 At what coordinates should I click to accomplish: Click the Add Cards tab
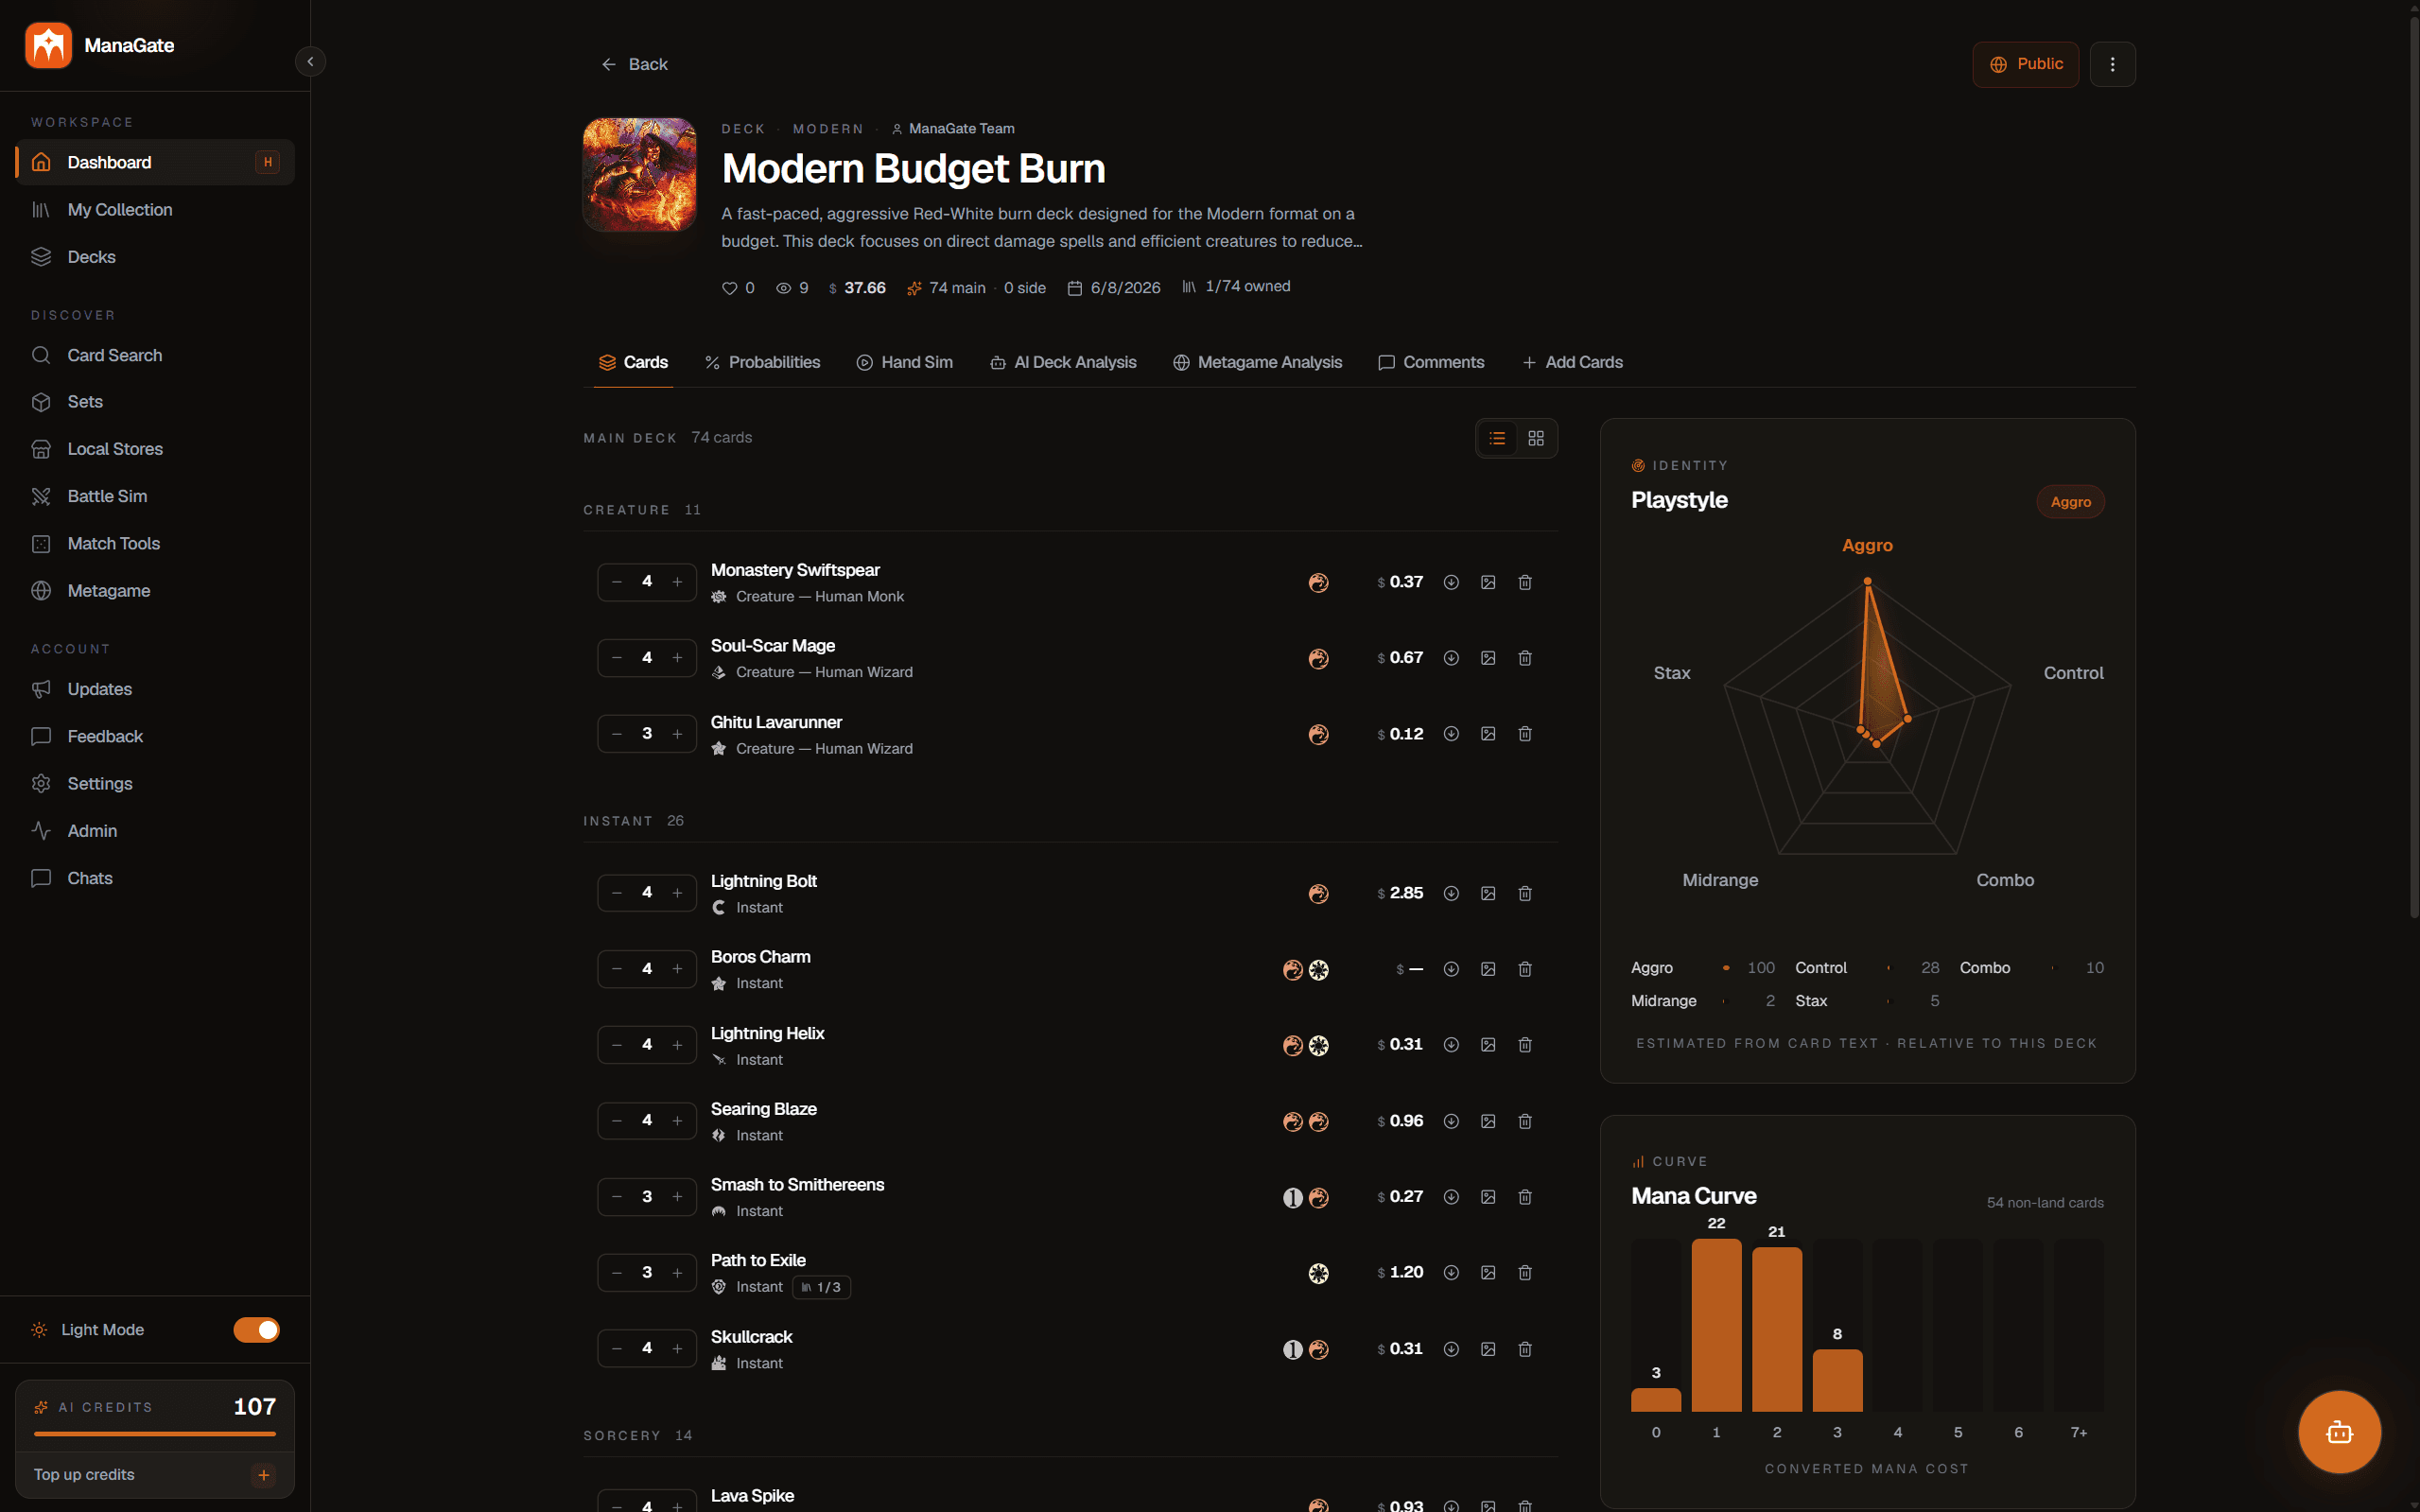1572,362
